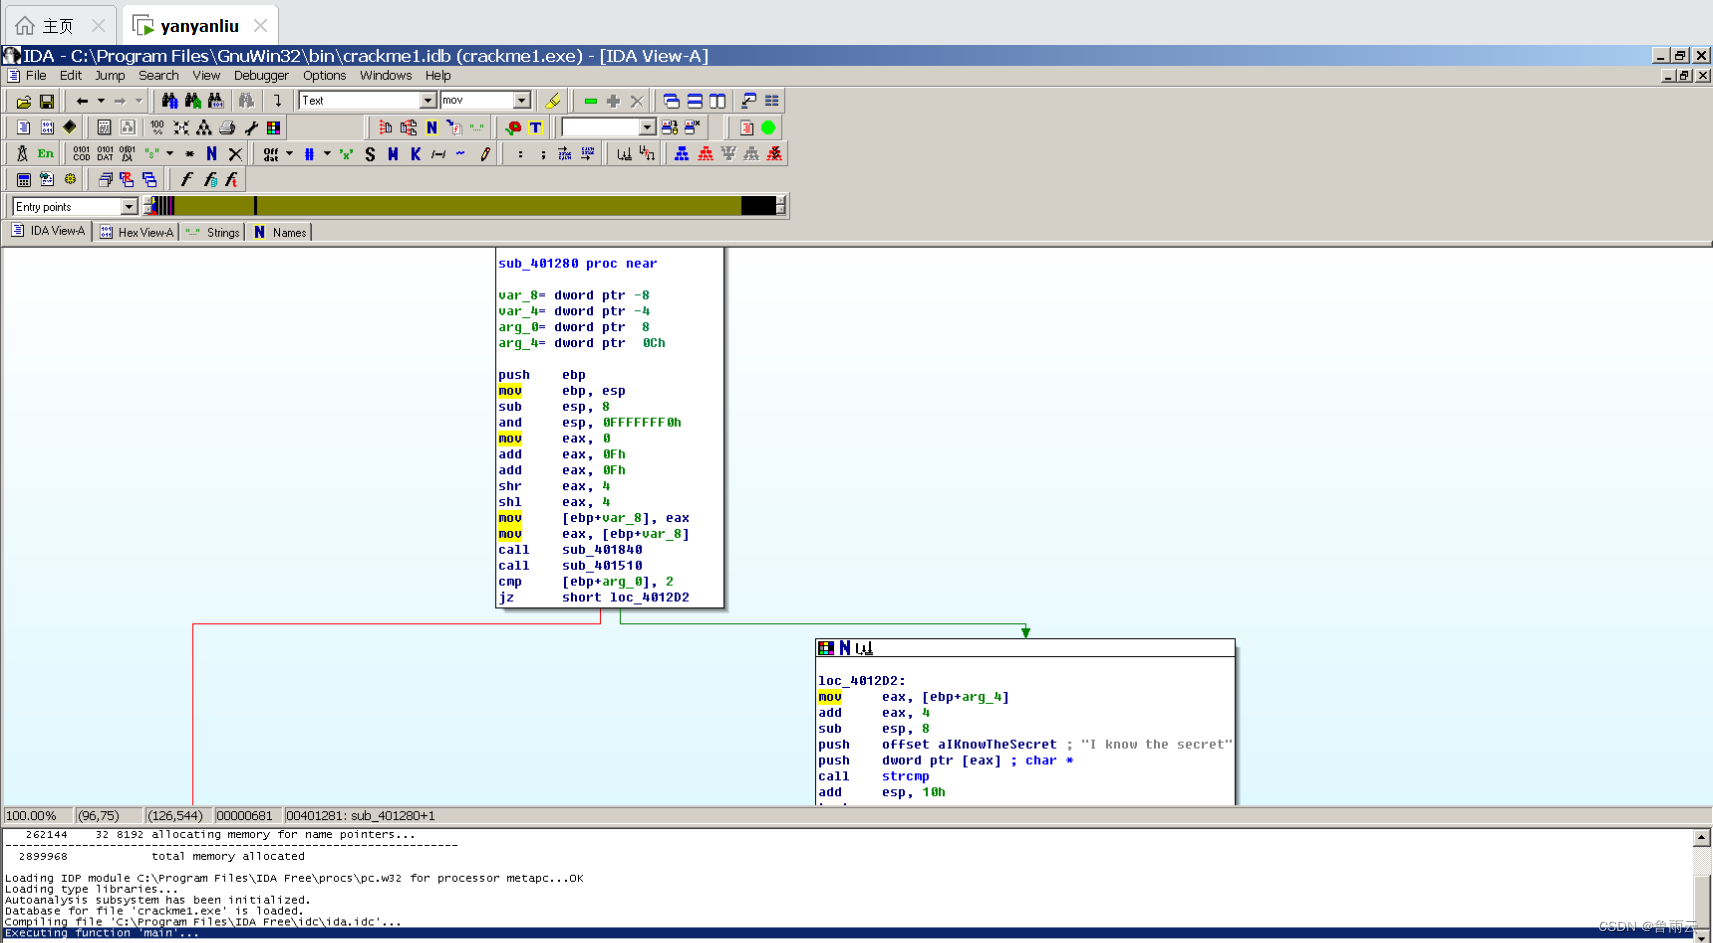Convert to code with 0101 COD icon

81,154
